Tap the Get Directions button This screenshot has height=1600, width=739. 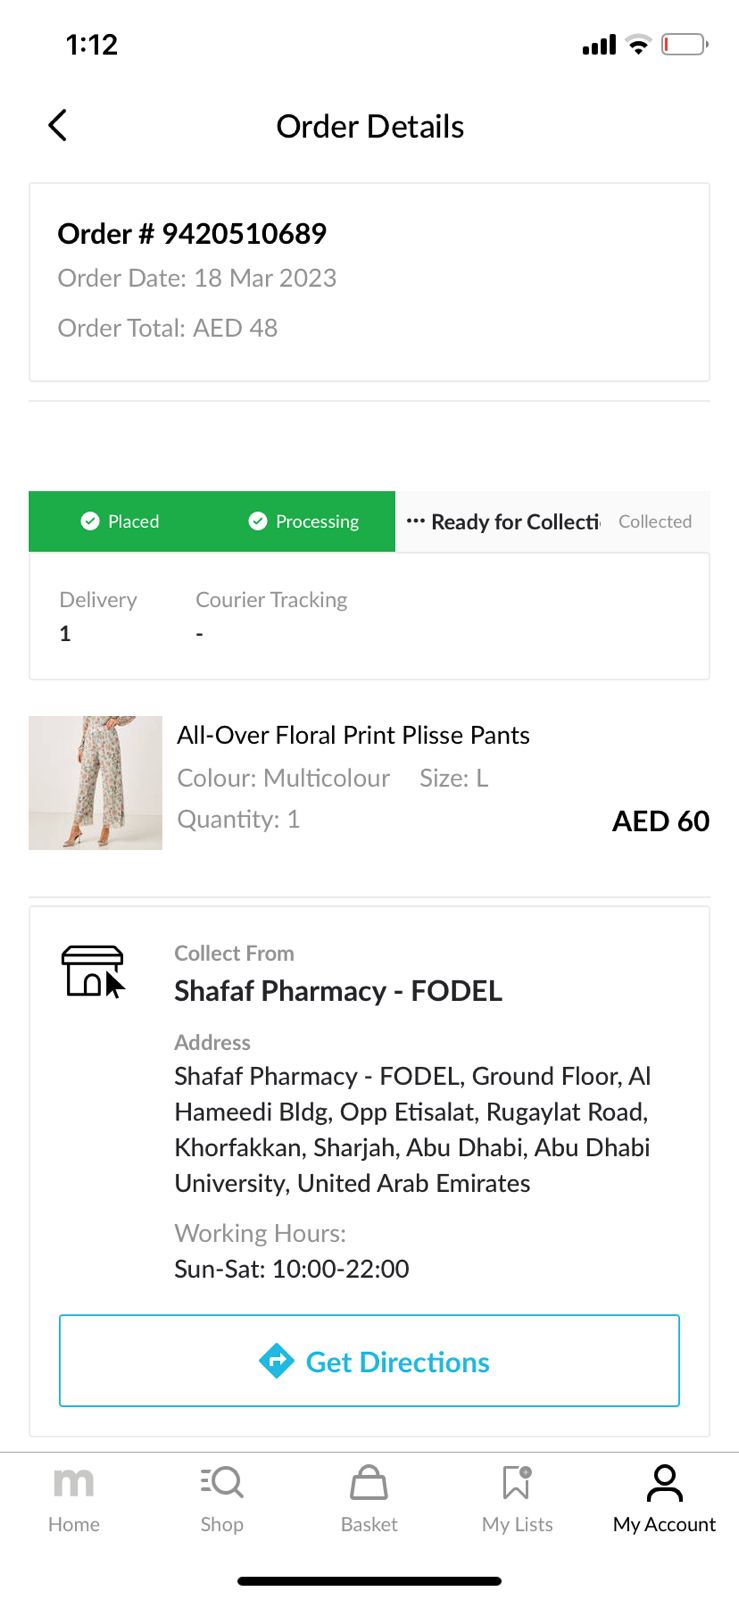pos(369,1361)
